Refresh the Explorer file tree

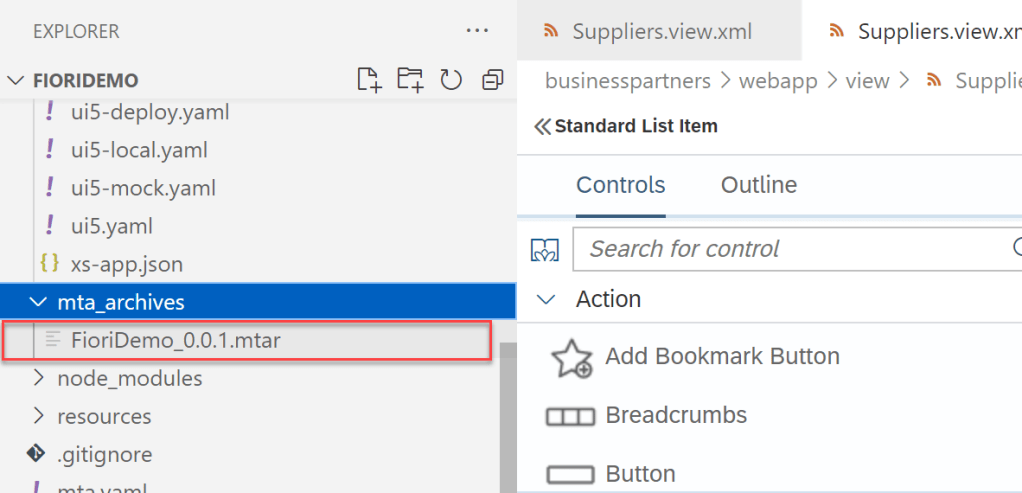[x=451, y=80]
